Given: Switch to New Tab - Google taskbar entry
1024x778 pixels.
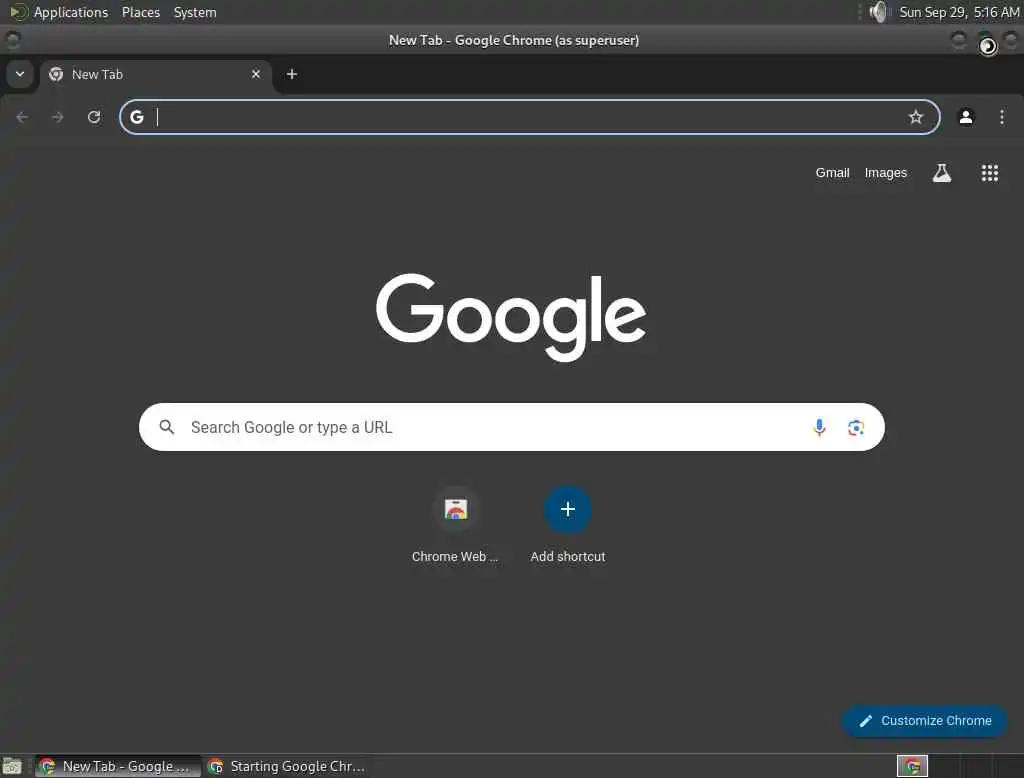Looking at the screenshot, I should (x=118, y=766).
